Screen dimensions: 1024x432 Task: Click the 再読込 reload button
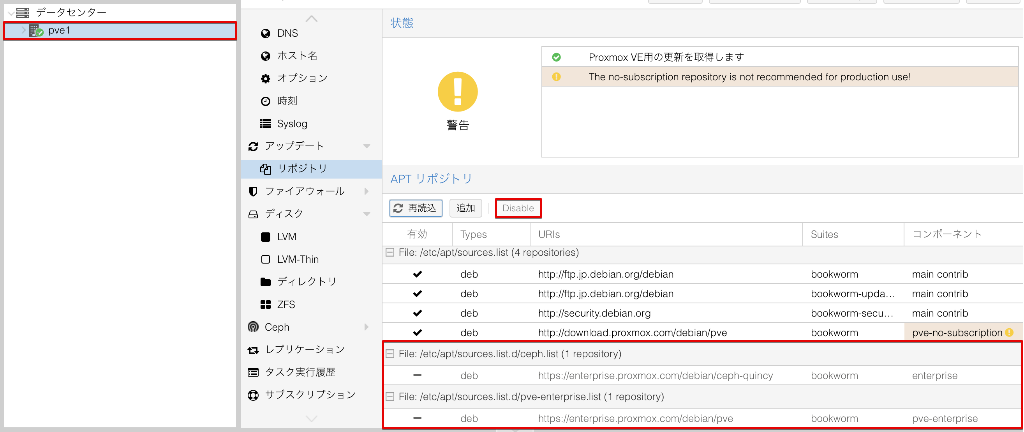tap(416, 208)
